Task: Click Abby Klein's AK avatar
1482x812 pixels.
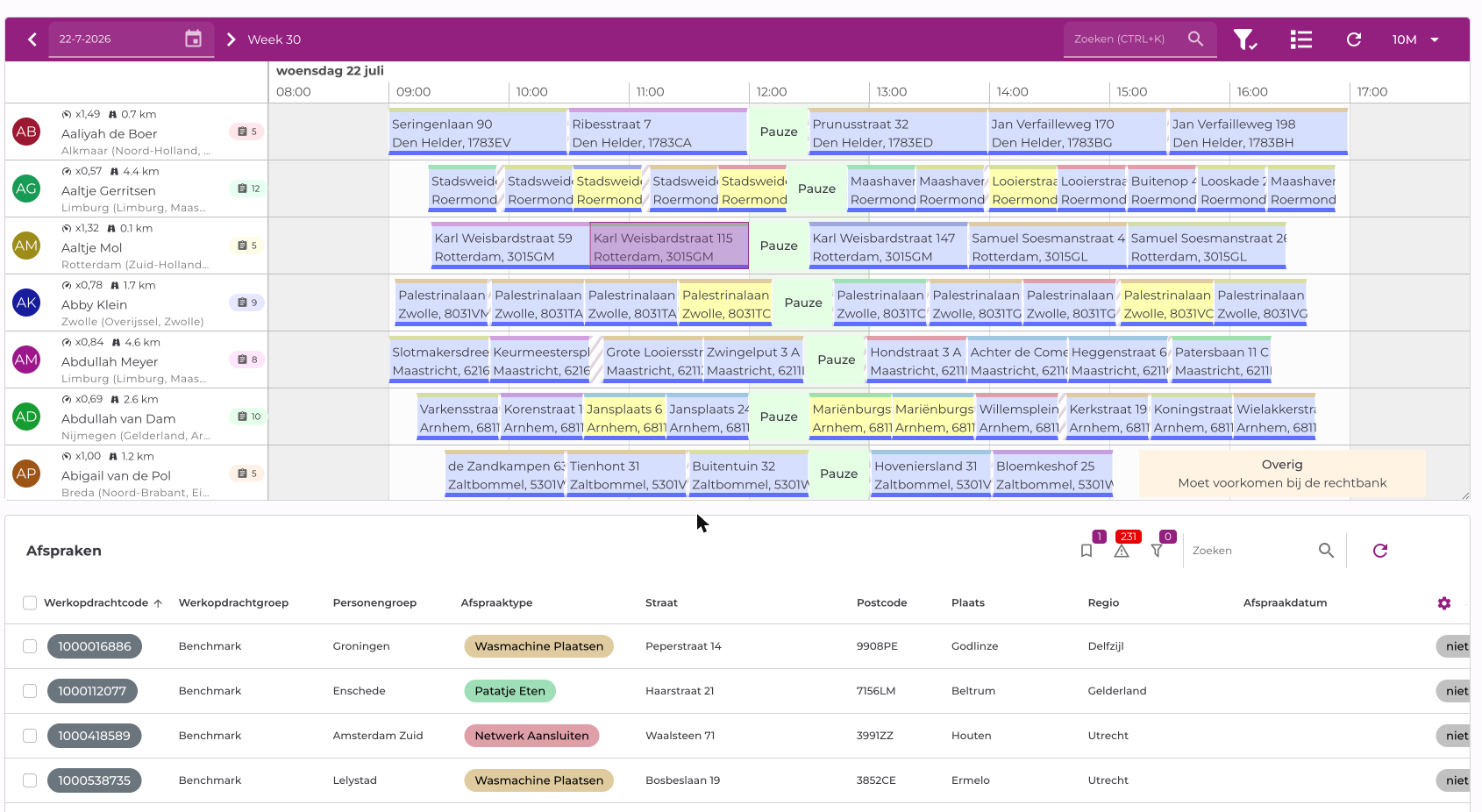Action: [27, 302]
